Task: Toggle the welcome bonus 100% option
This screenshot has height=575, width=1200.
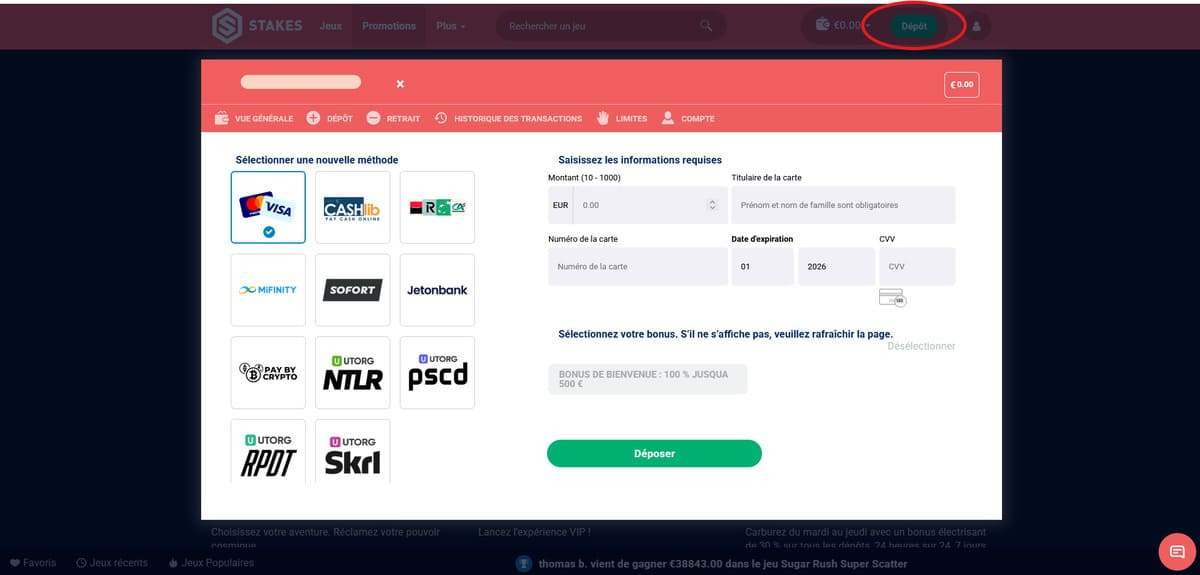Action: pyautogui.click(x=647, y=379)
